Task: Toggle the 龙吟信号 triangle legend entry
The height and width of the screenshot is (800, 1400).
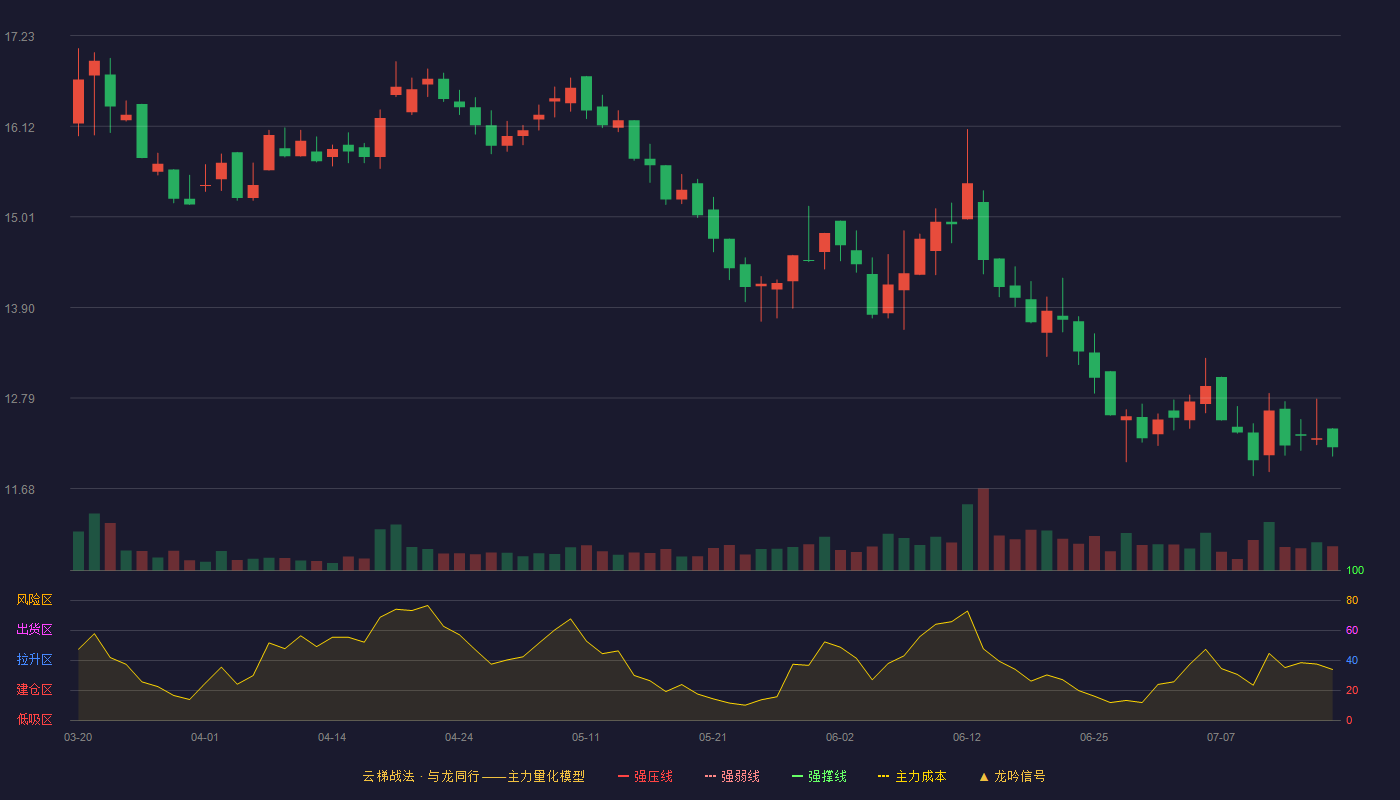Action: pos(1011,776)
